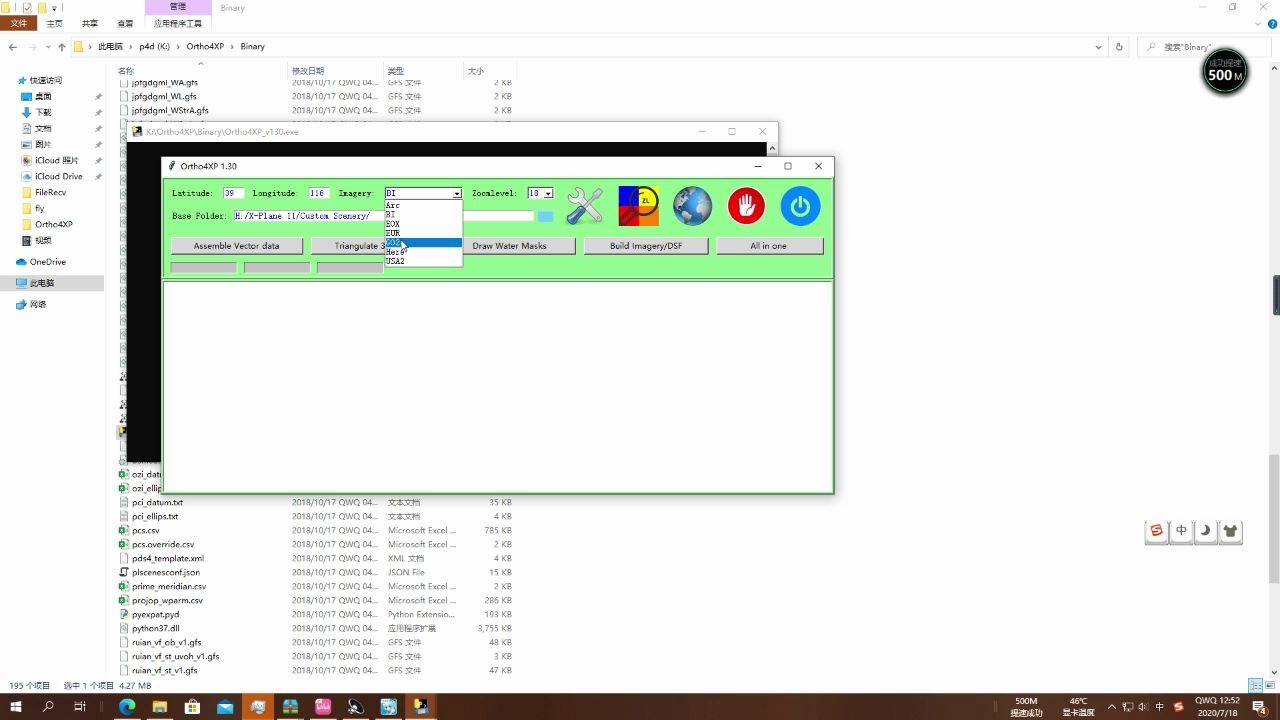
Task: Open taskbar search magnifier
Action: 48,706
